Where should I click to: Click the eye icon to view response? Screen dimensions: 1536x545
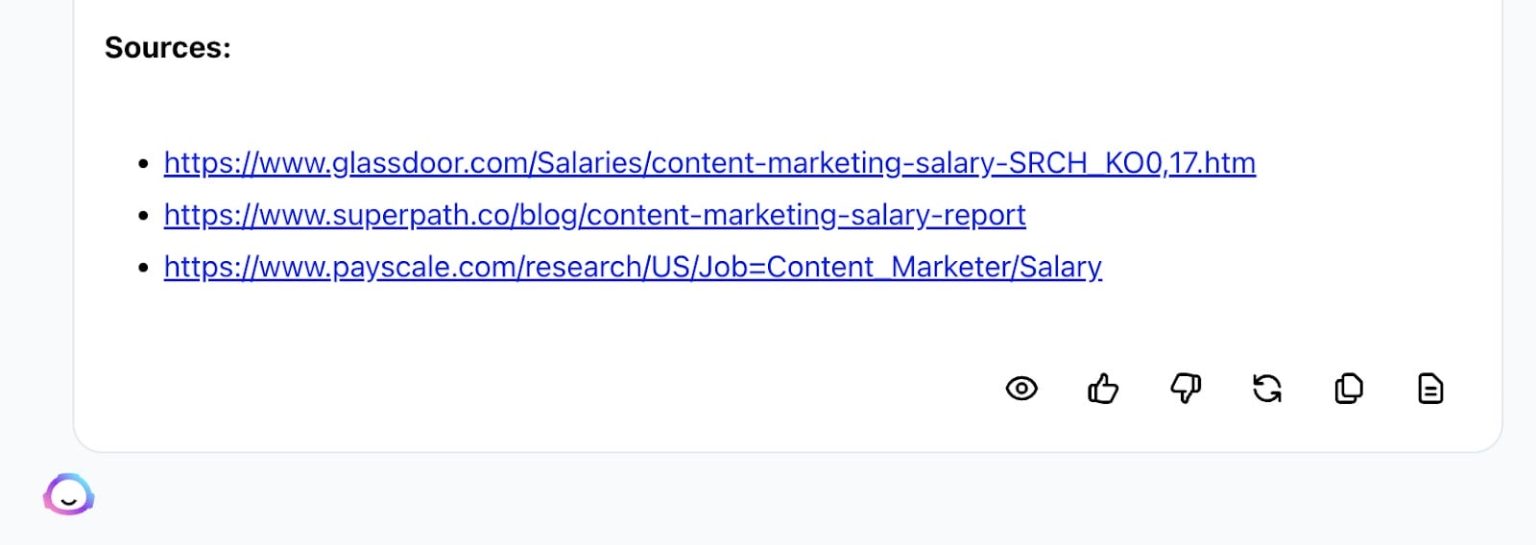(x=1021, y=388)
